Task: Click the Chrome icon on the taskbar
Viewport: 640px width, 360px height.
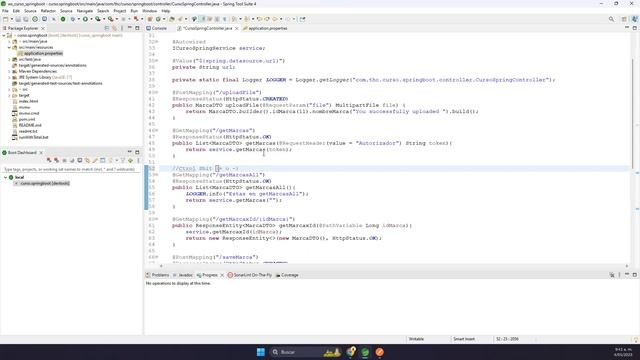Action: [351, 352]
